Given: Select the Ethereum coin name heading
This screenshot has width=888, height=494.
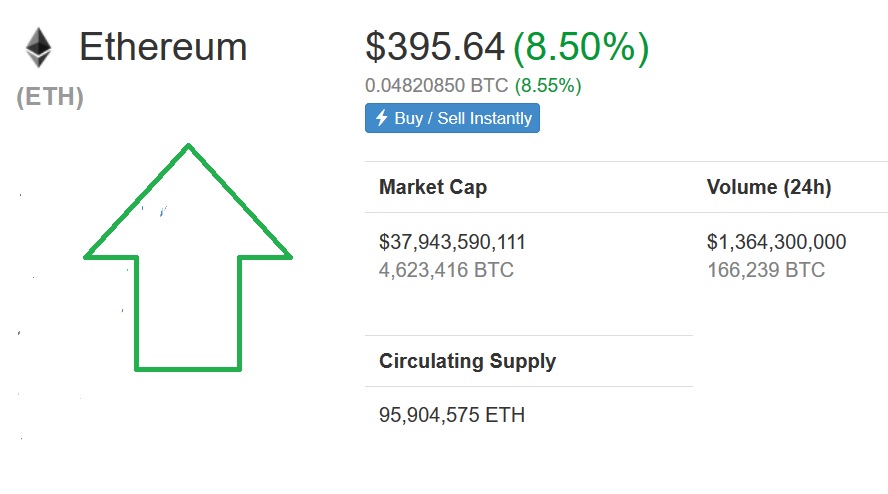Looking at the screenshot, I should coord(163,47).
